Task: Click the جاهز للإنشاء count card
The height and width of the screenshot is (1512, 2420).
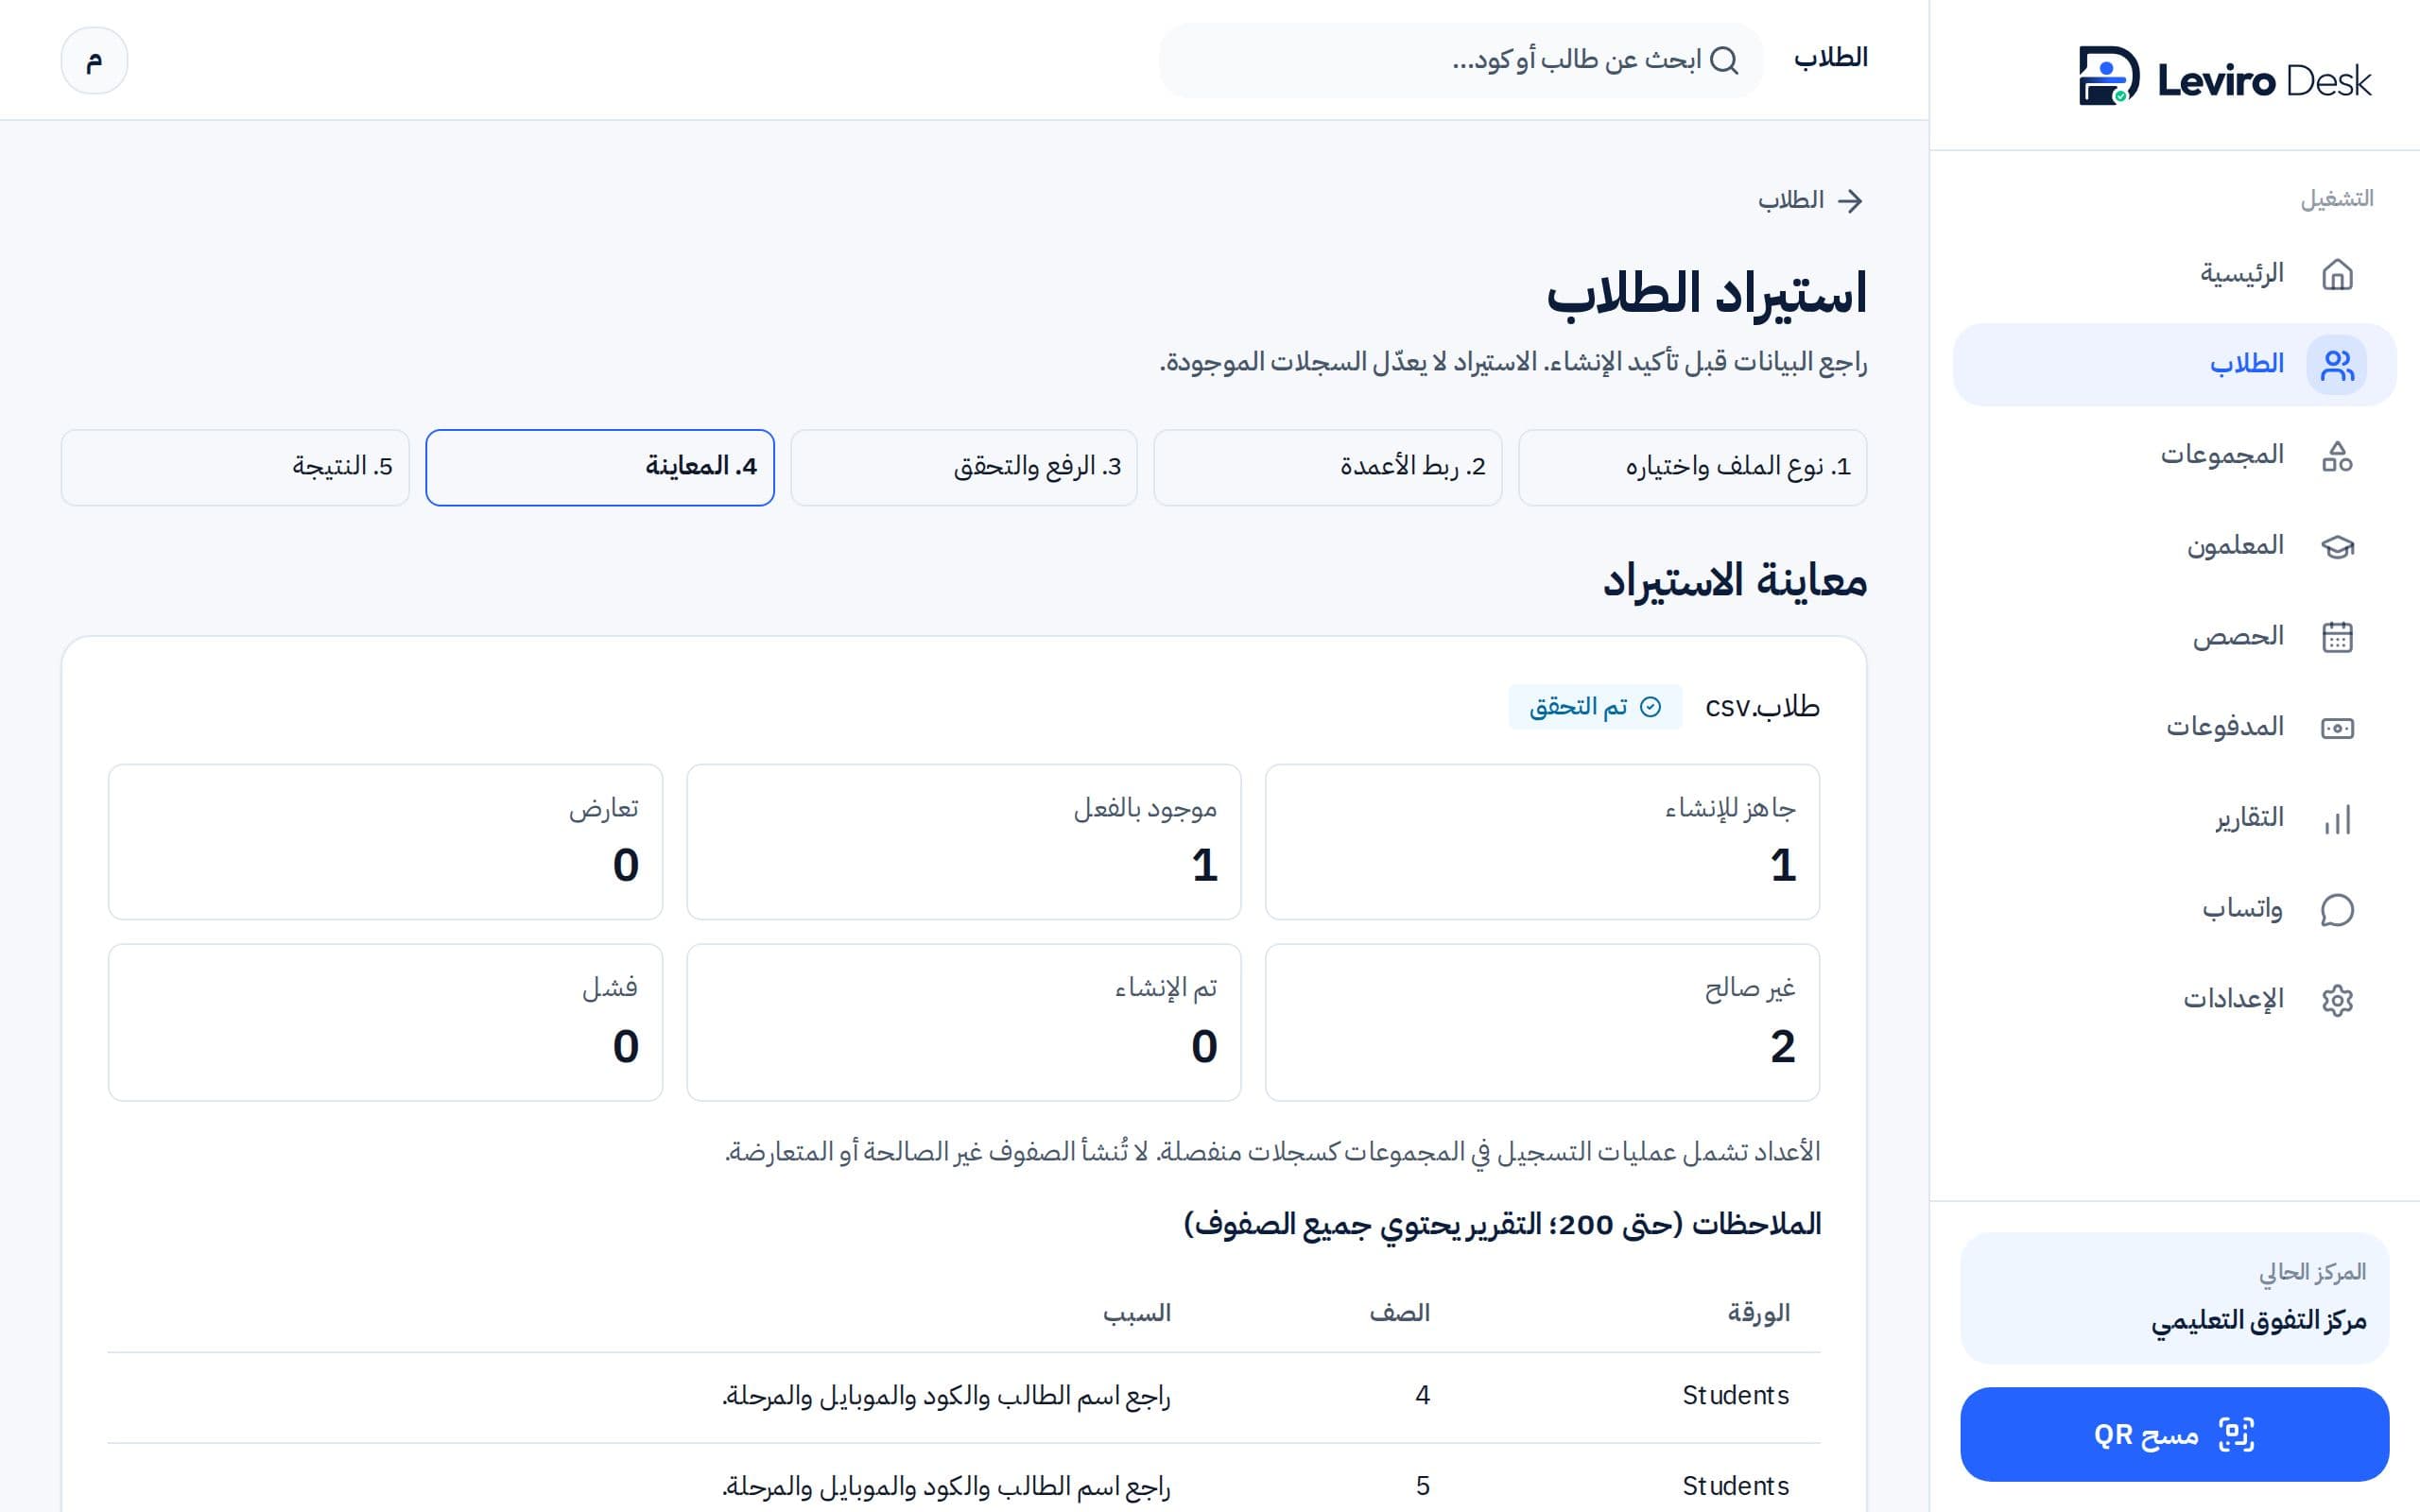Action: [x=1542, y=842]
